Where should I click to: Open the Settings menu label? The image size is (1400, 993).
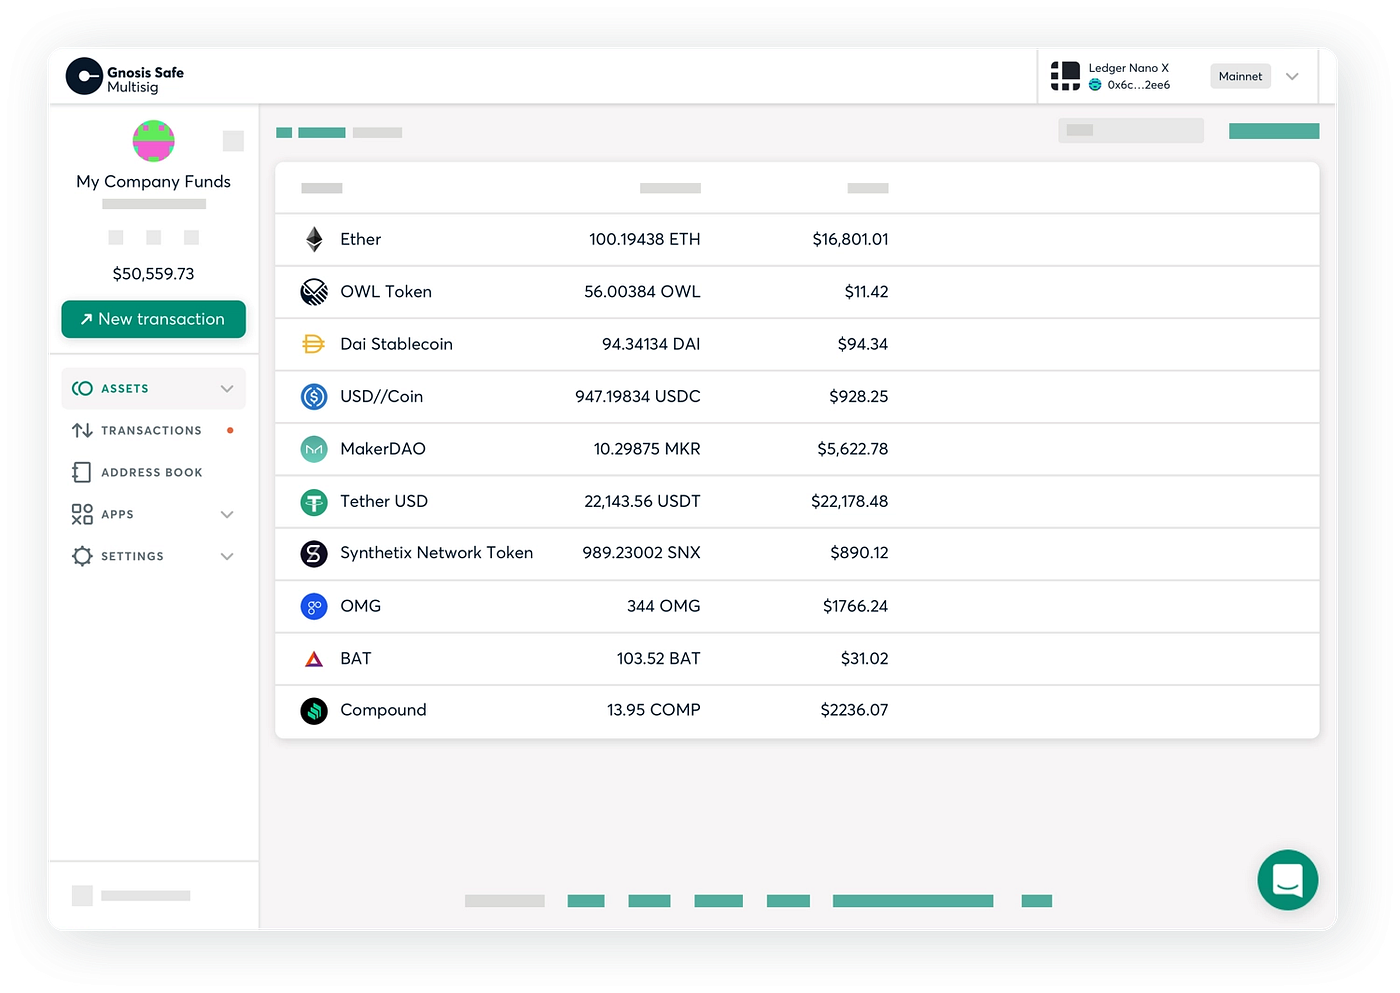tap(132, 556)
